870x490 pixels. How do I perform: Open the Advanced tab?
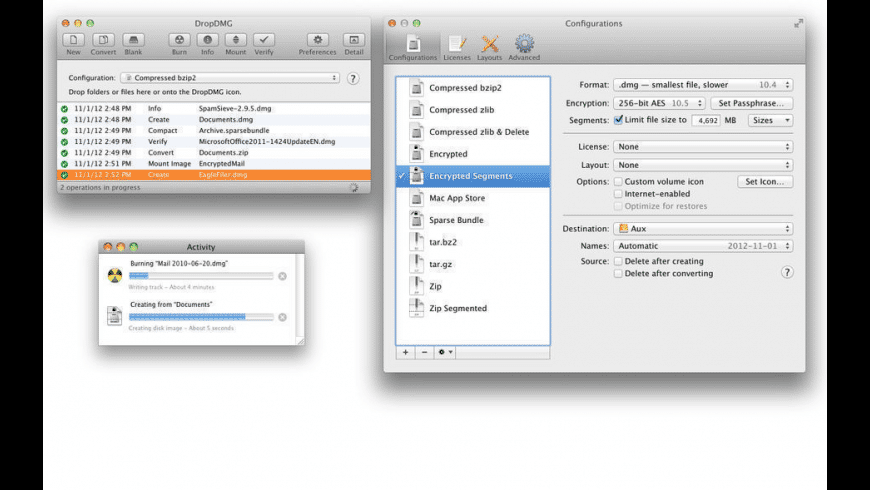coord(524,47)
